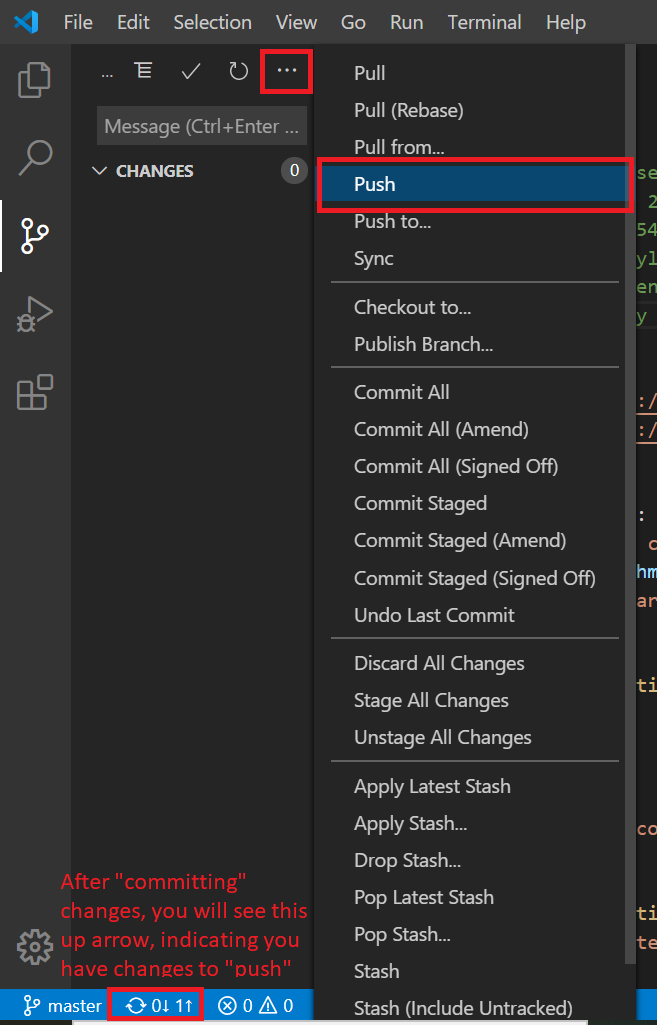This screenshot has height=1025, width=657.
Task: Toggle tree view in Source Control toolbar
Action: tap(143, 71)
